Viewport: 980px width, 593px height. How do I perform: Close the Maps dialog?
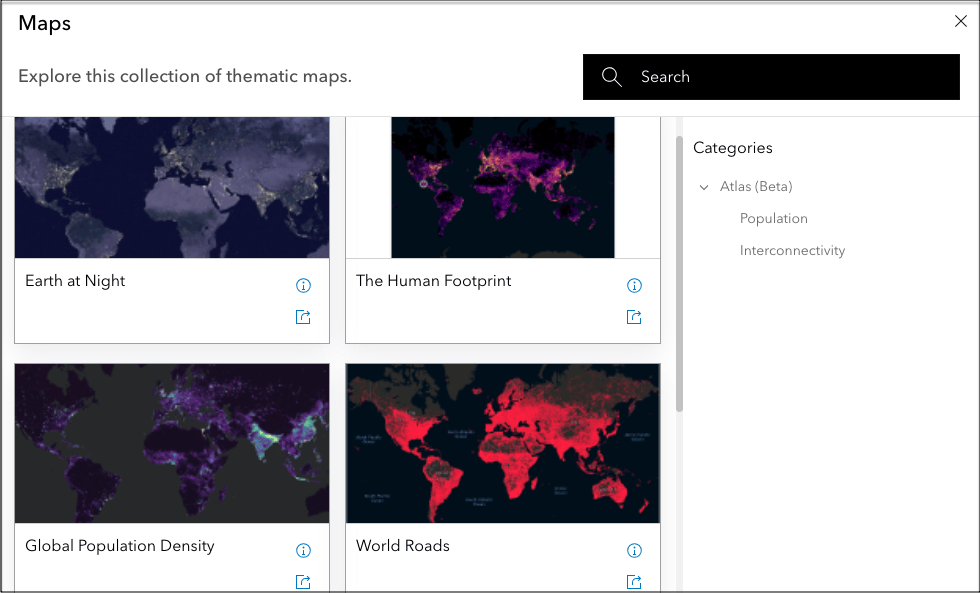pyautogui.click(x=961, y=21)
